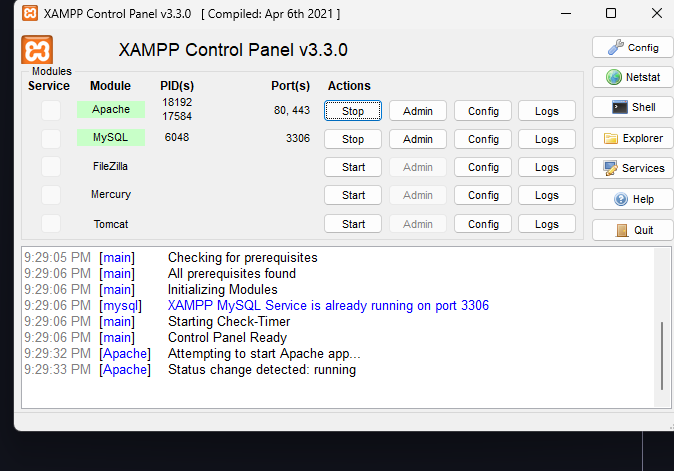The height and width of the screenshot is (471, 674).
Task: Open MySQL Logs menu
Action: click(547, 139)
